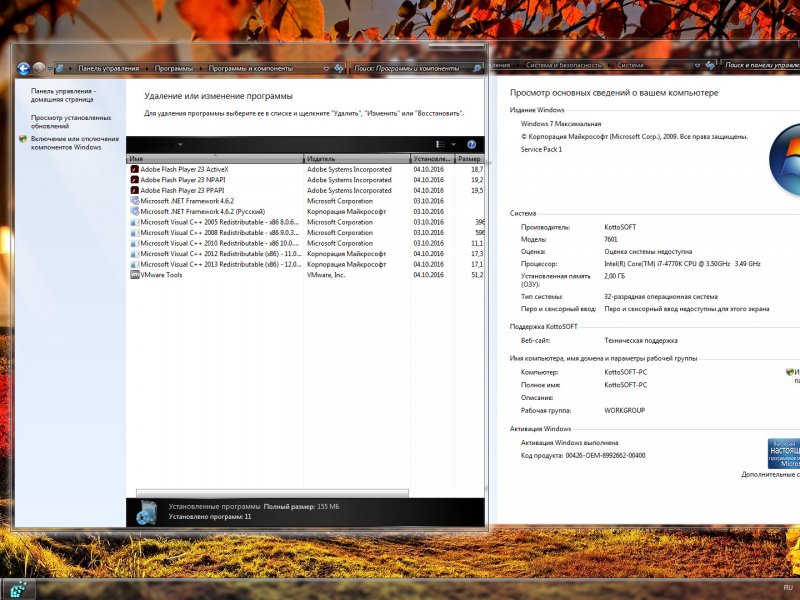
Task: Sort programs by Размер column
Action: click(469, 159)
